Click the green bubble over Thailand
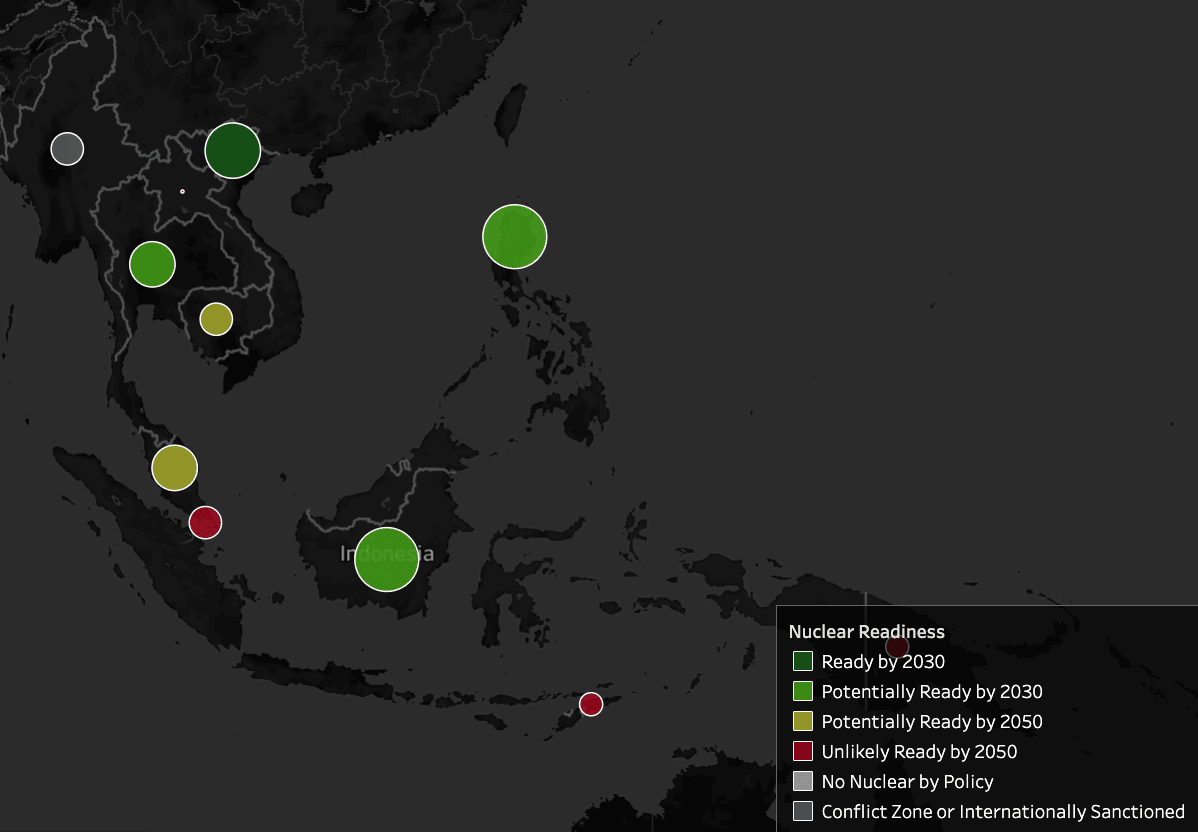This screenshot has width=1198, height=832. (x=152, y=265)
